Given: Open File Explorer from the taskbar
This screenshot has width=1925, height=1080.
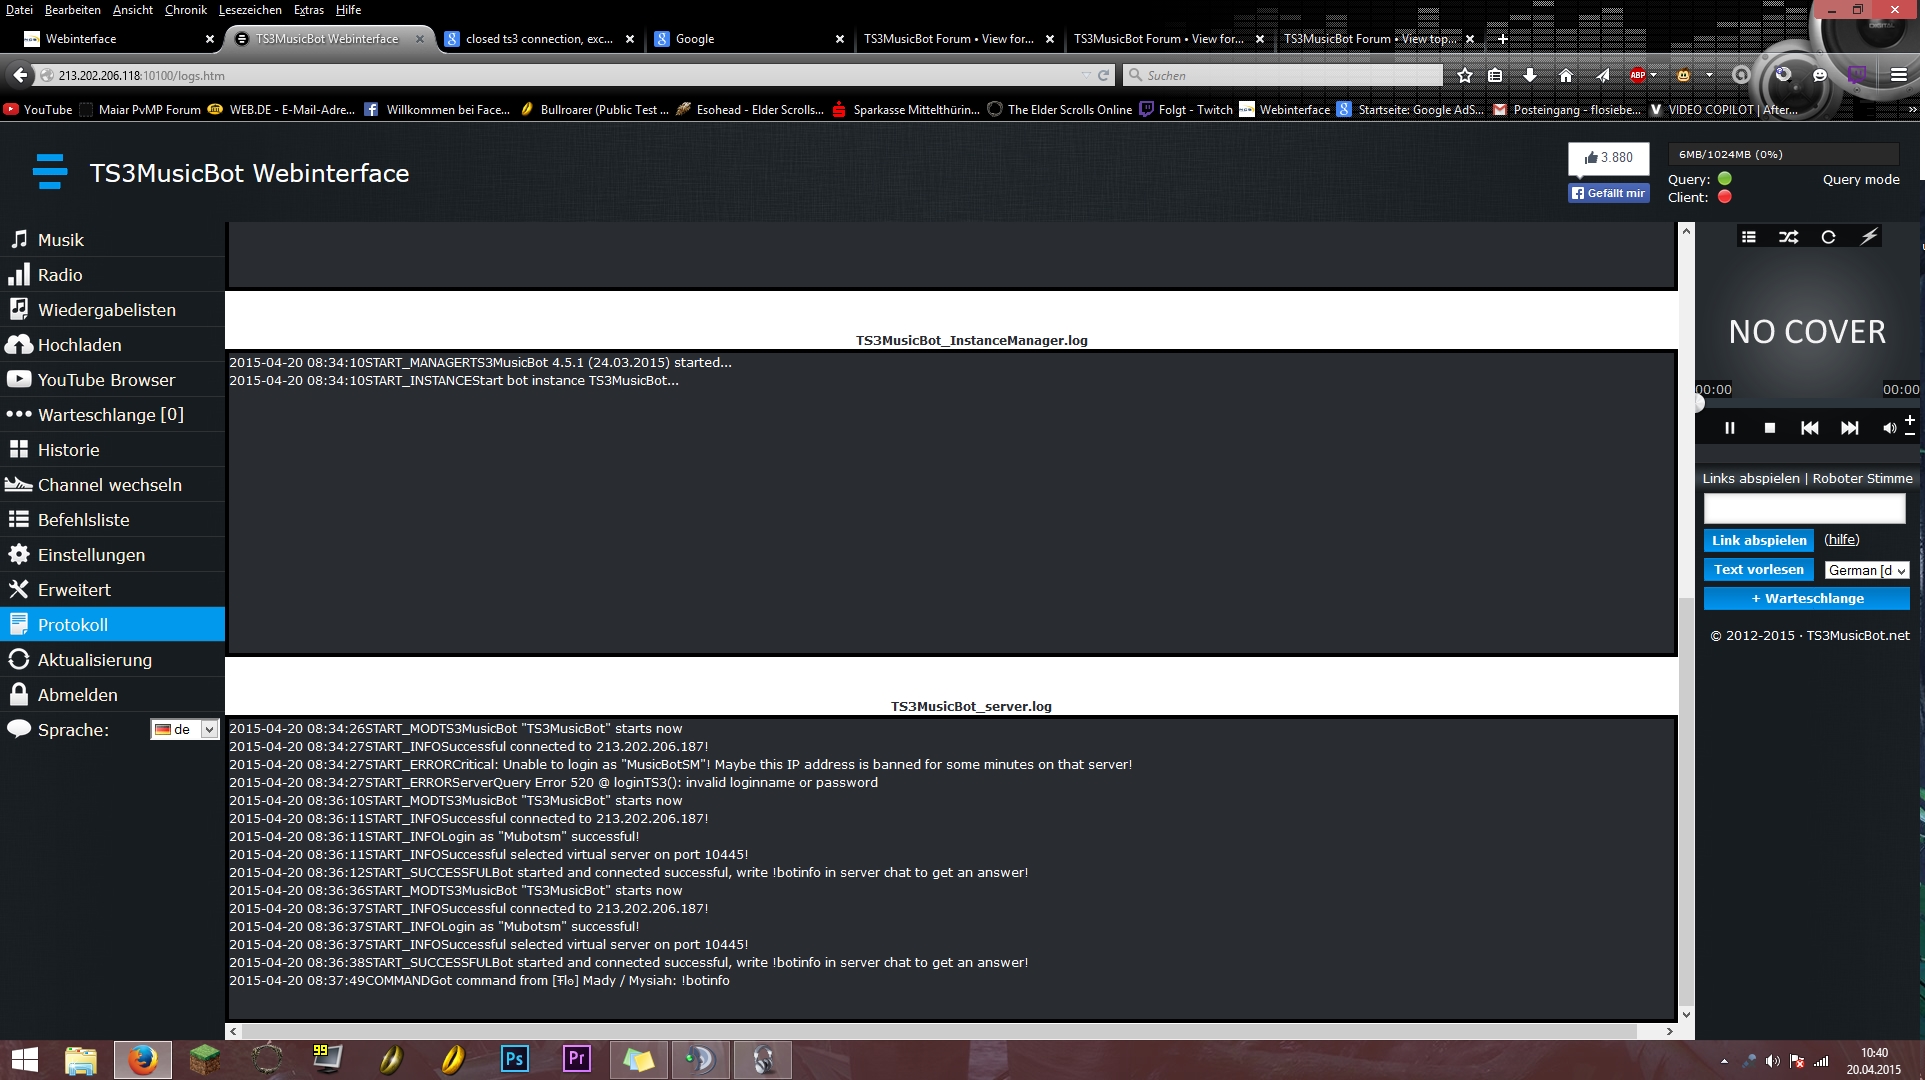Looking at the screenshot, I should pyautogui.click(x=80, y=1060).
